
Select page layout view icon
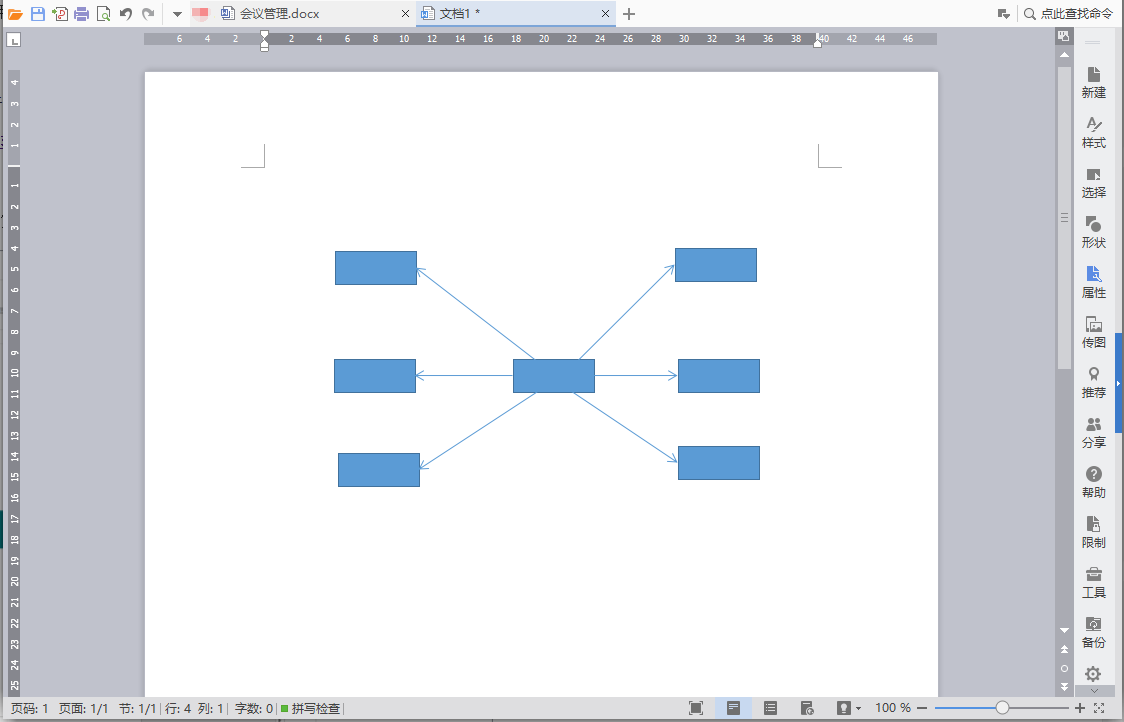click(x=733, y=708)
